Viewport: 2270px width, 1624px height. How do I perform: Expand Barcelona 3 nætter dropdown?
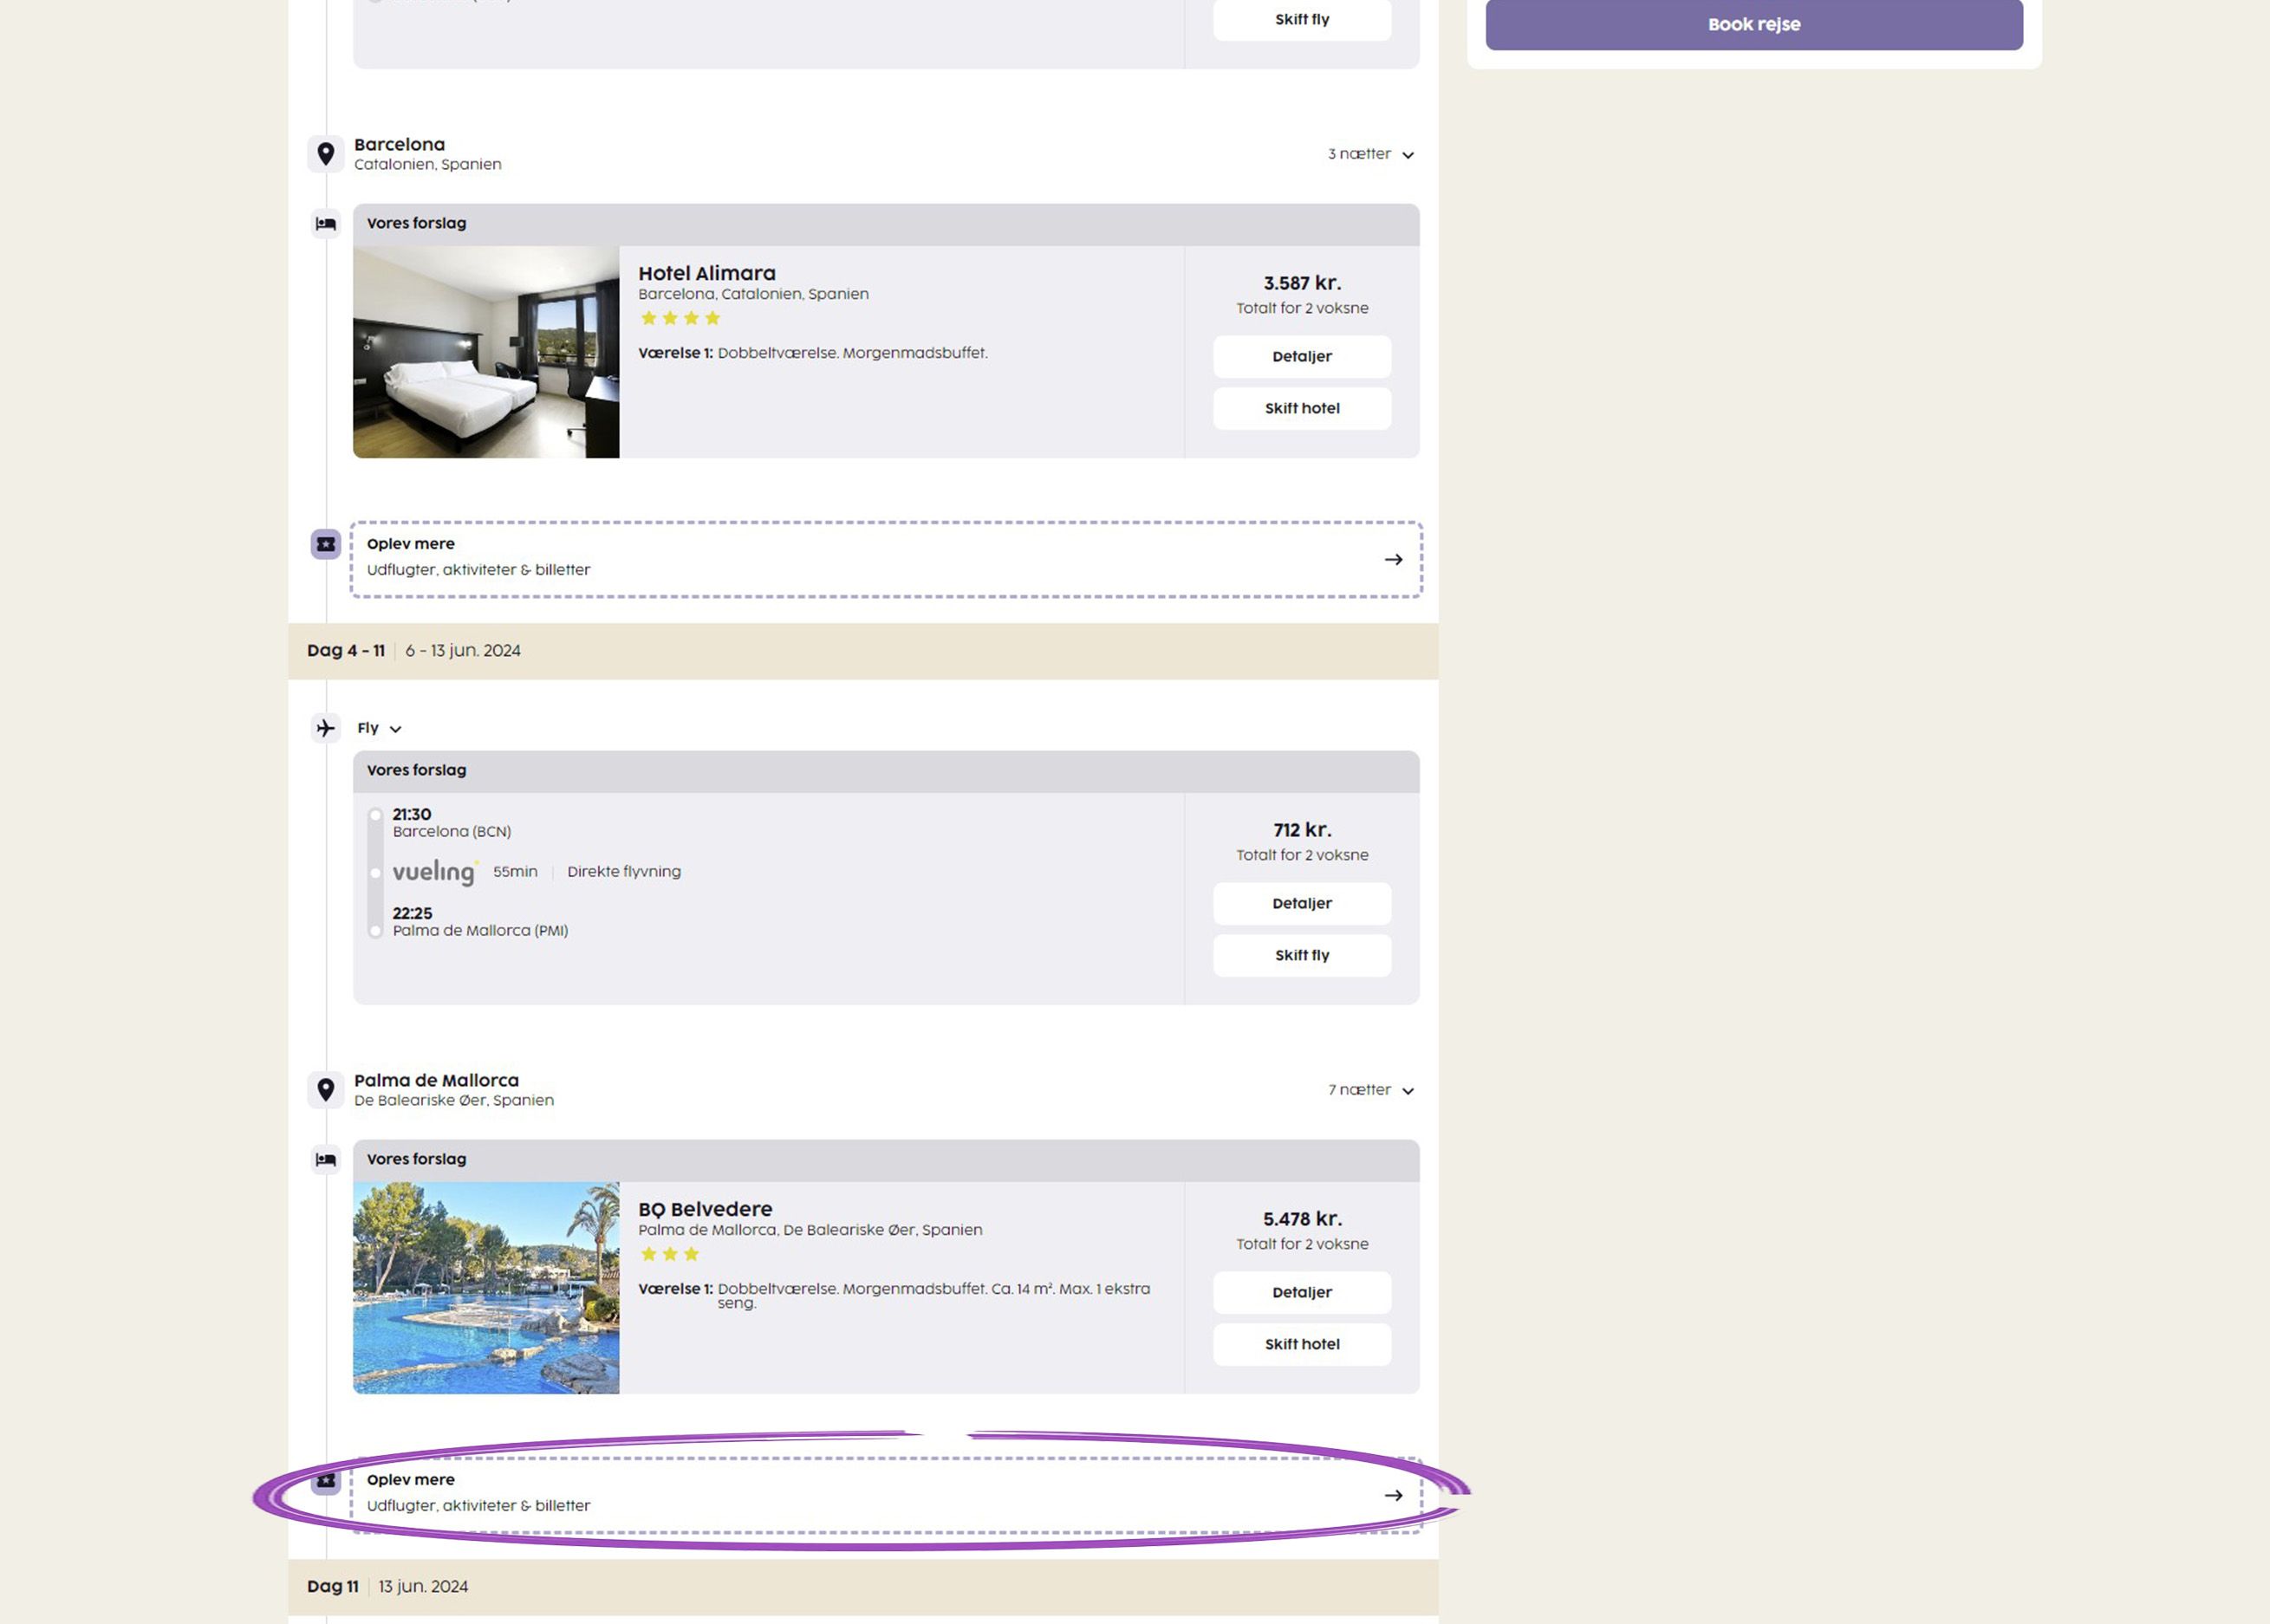coord(1370,154)
